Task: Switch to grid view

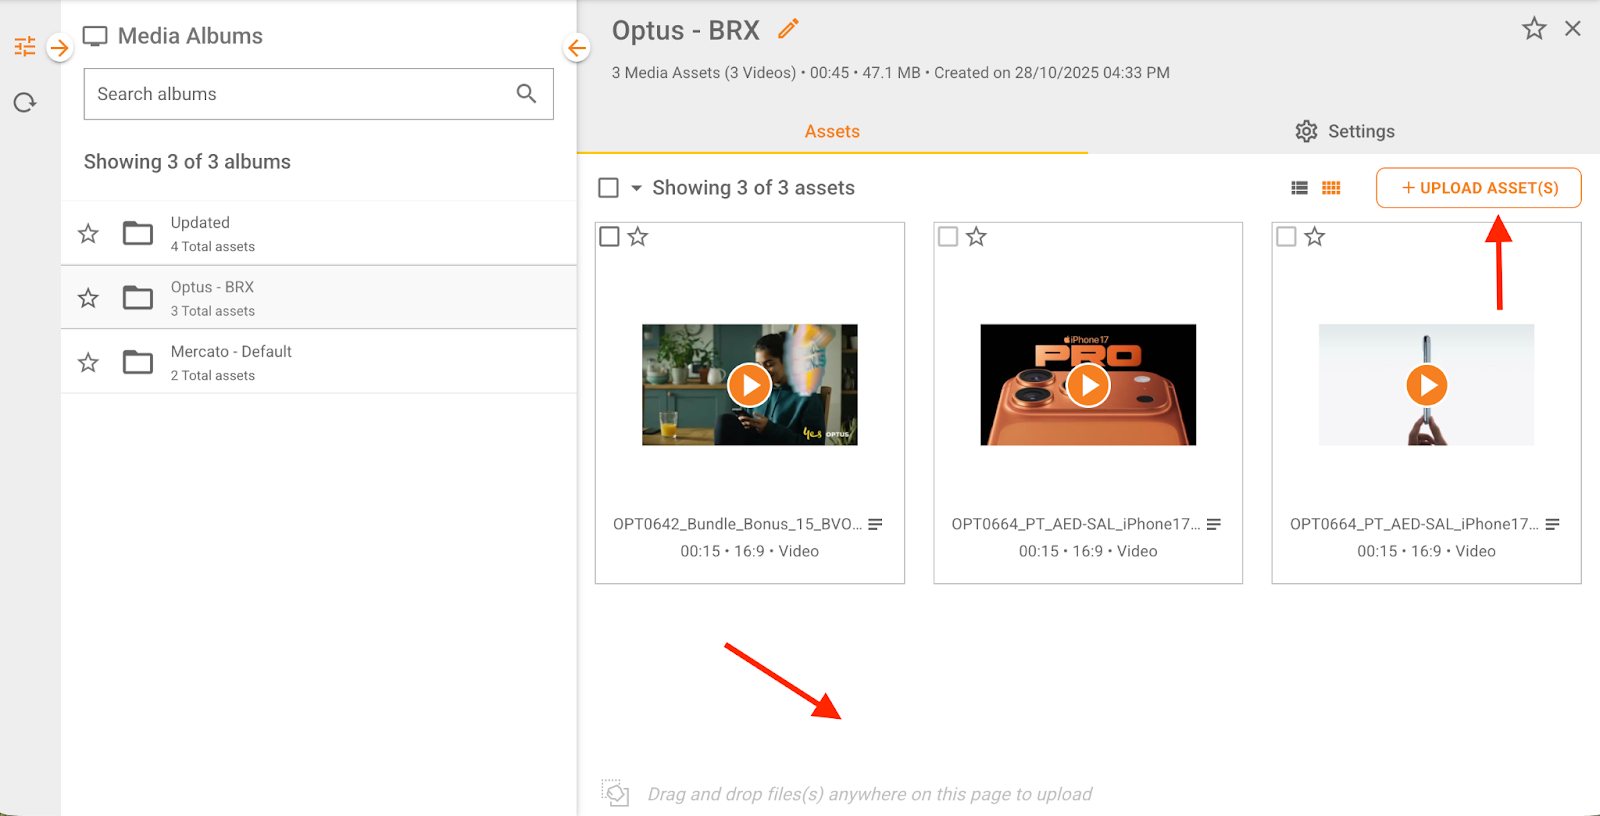Action: tap(1331, 188)
